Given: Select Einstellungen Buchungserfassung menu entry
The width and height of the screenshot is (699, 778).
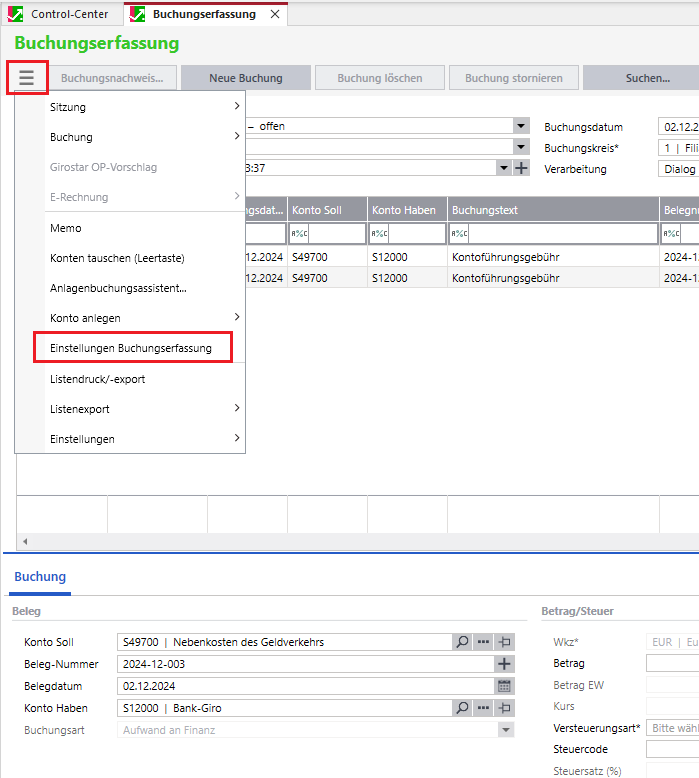Looking at the screenshot, I should click(131, 348).
